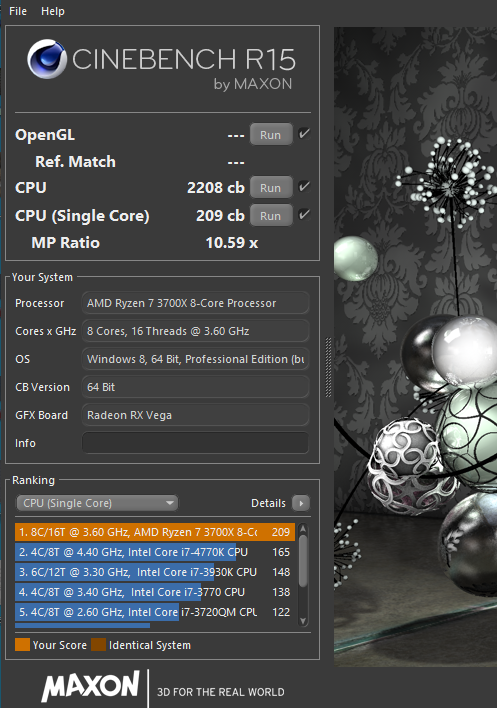Screen dimensions: 497x708
Task: Click the panel splitter handle
Action: pyautogui.click(x=328, y=368)
